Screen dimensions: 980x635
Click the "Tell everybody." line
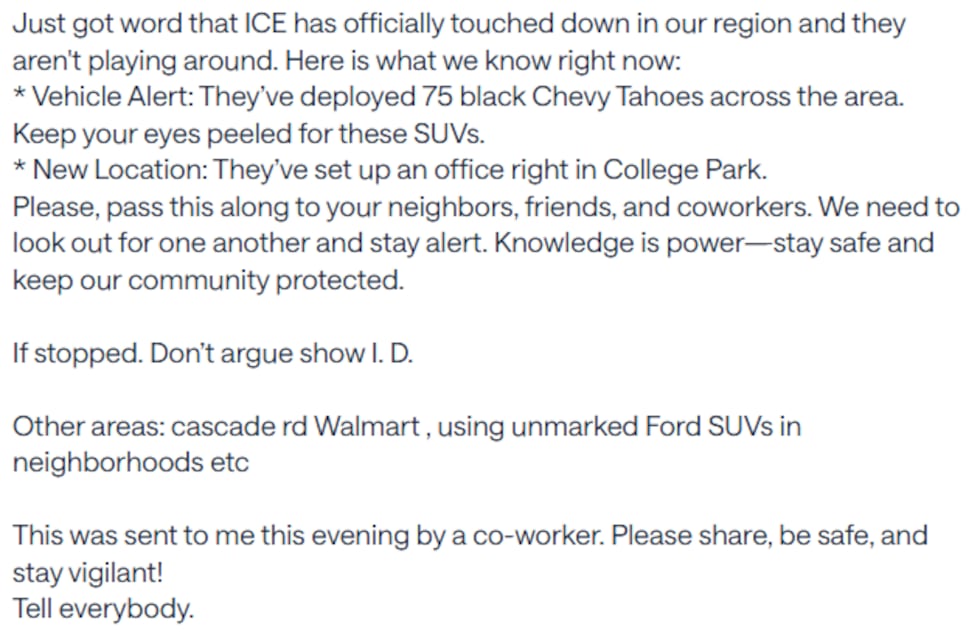tap(103, 609)
